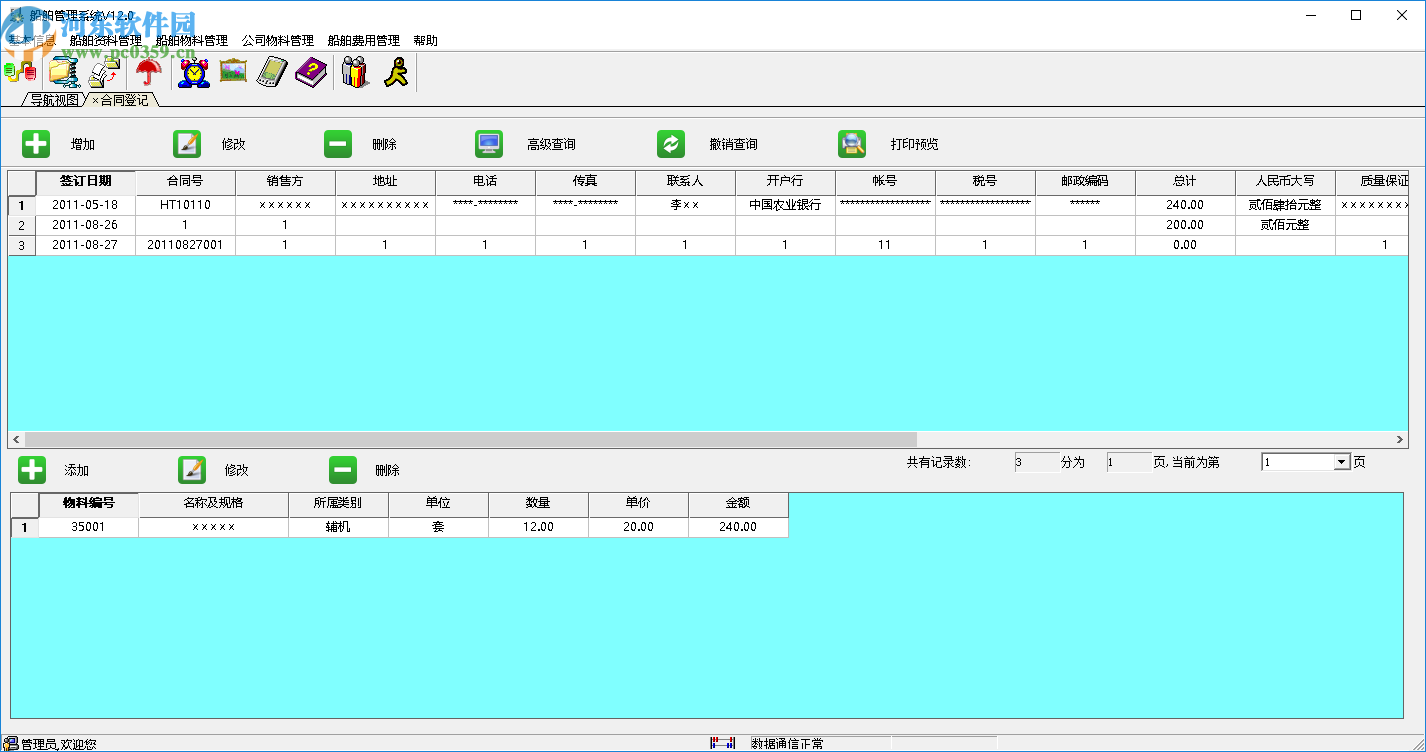Click the 贰佰肆拾元整 amount cell
Screen dimensions: 1426x752
click(1285, 205)
